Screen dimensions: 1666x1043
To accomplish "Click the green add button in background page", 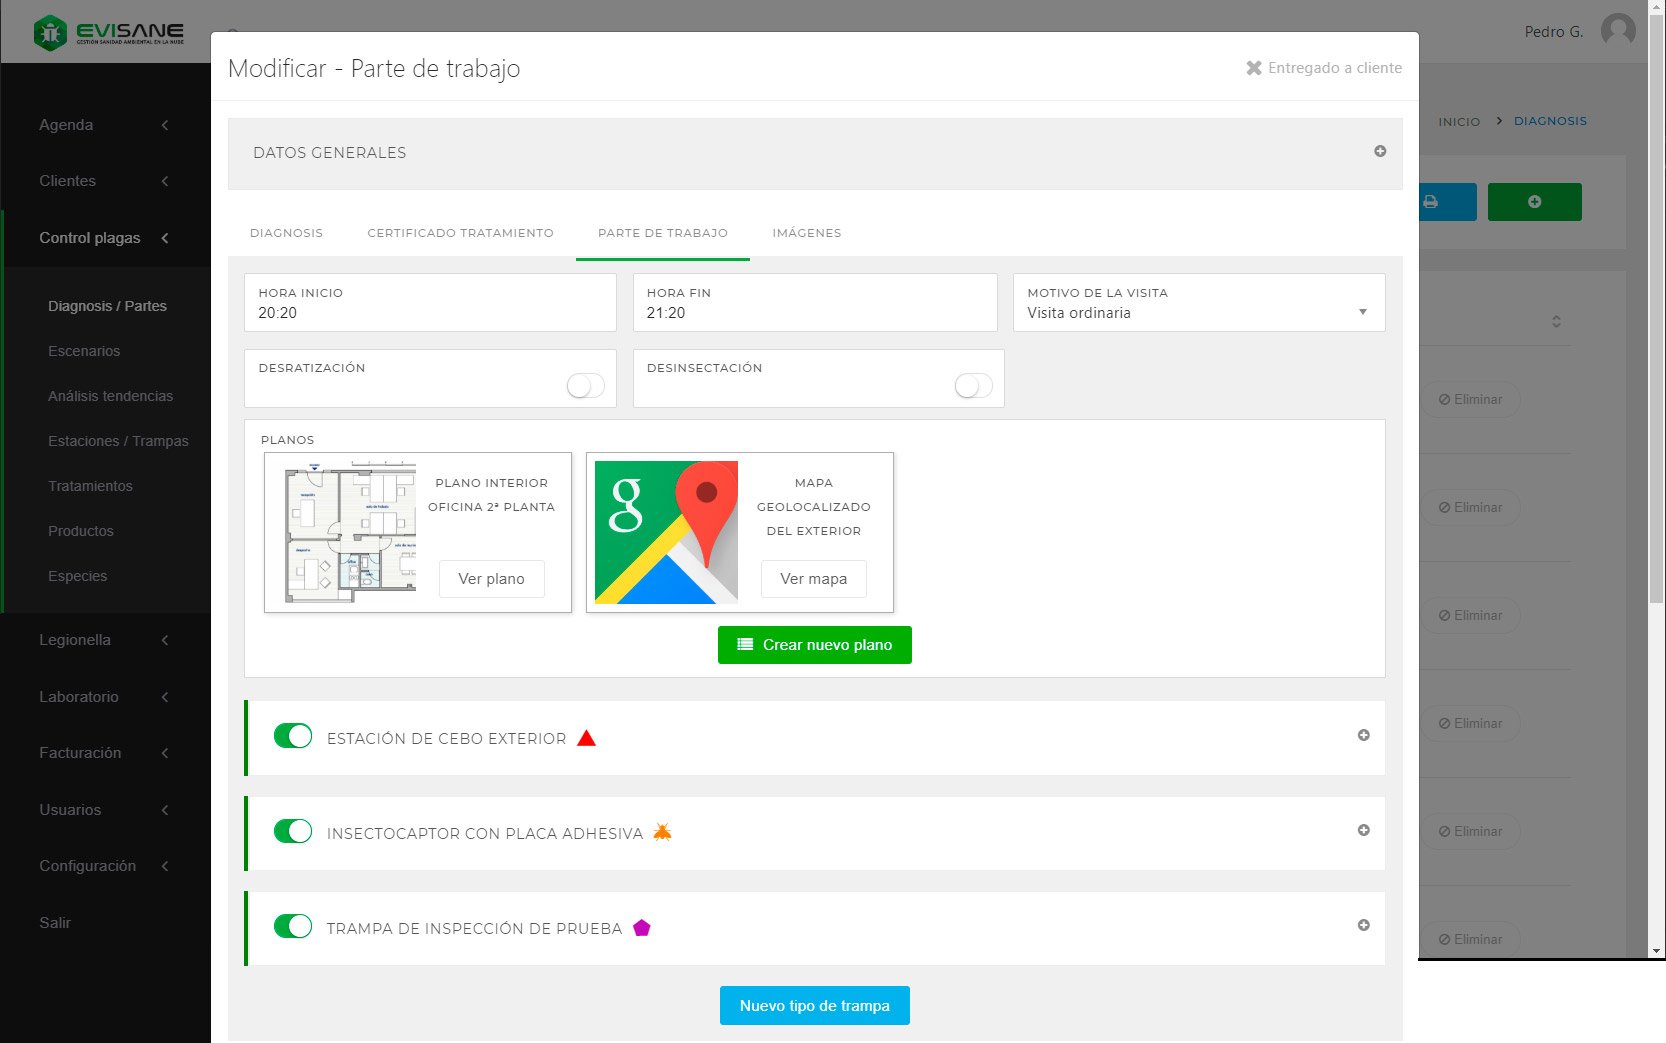I will [x=1534, y=202].
